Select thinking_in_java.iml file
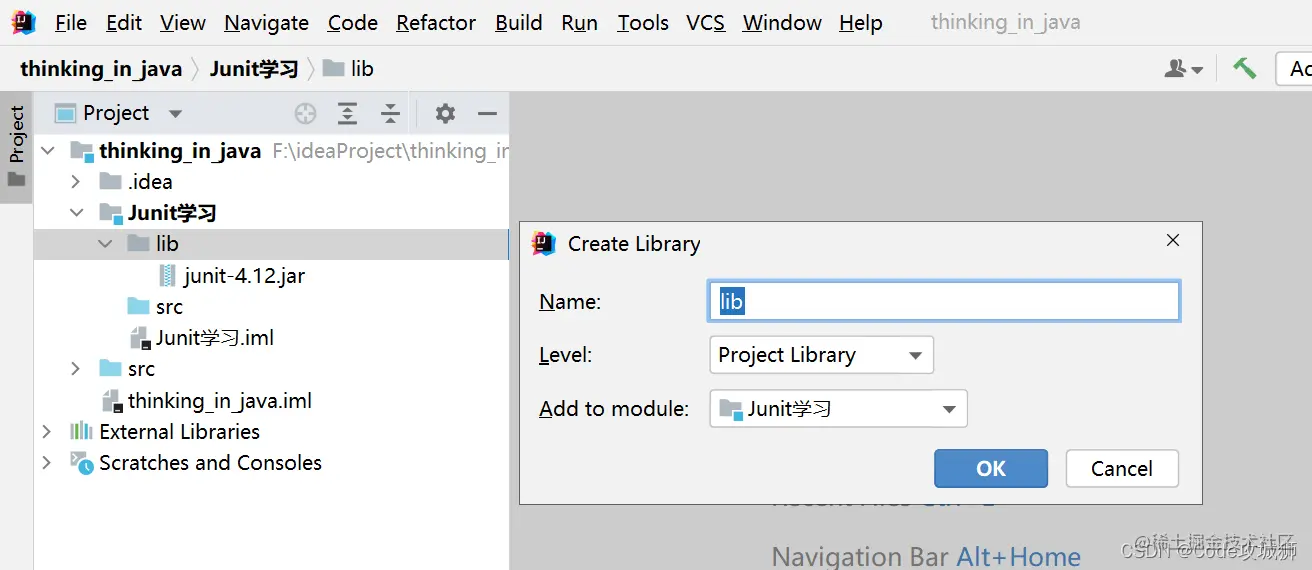This screenshot has width=1312, height=570. [x=220, y=401]
